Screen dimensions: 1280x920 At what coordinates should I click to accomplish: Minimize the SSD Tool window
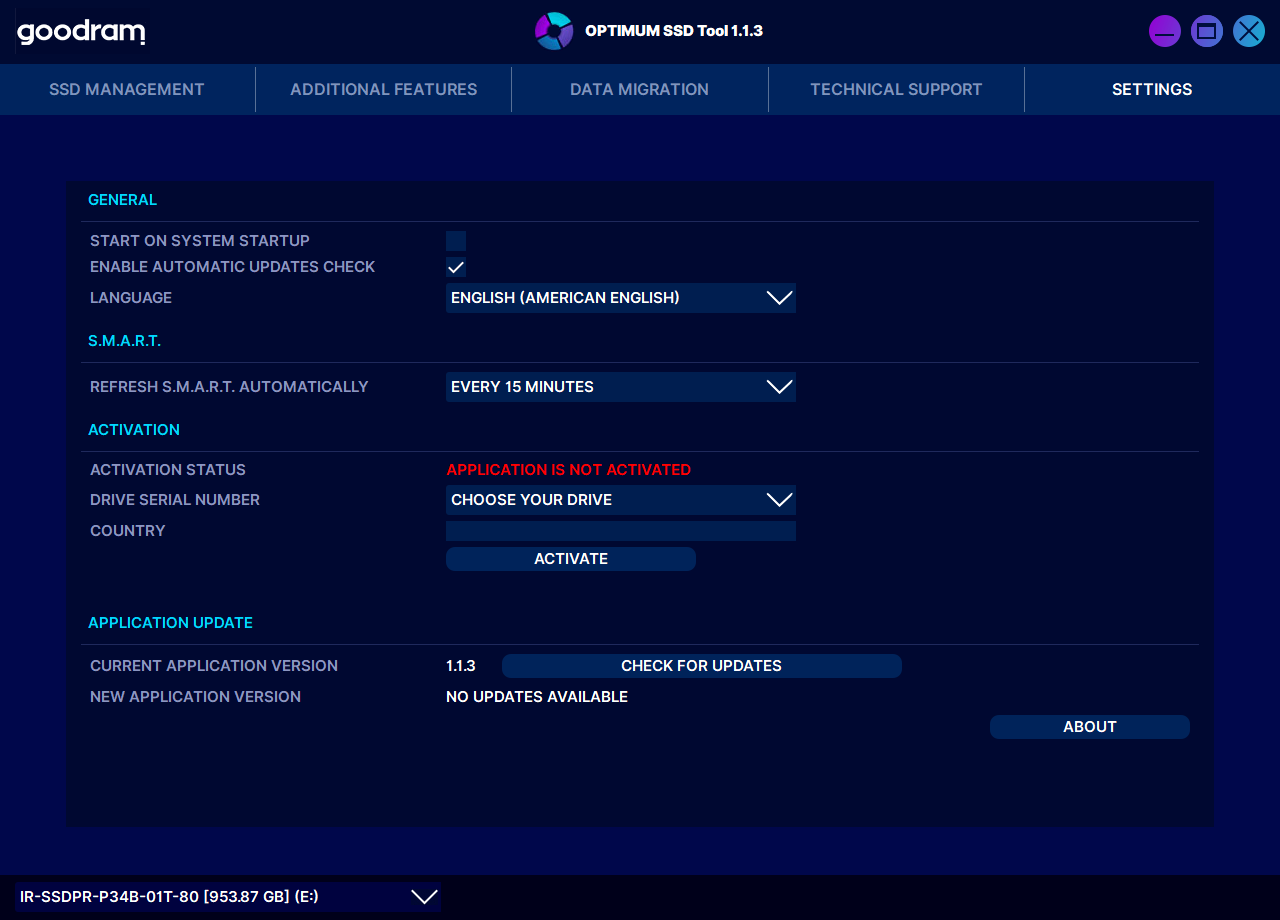tap(1165, 31)
